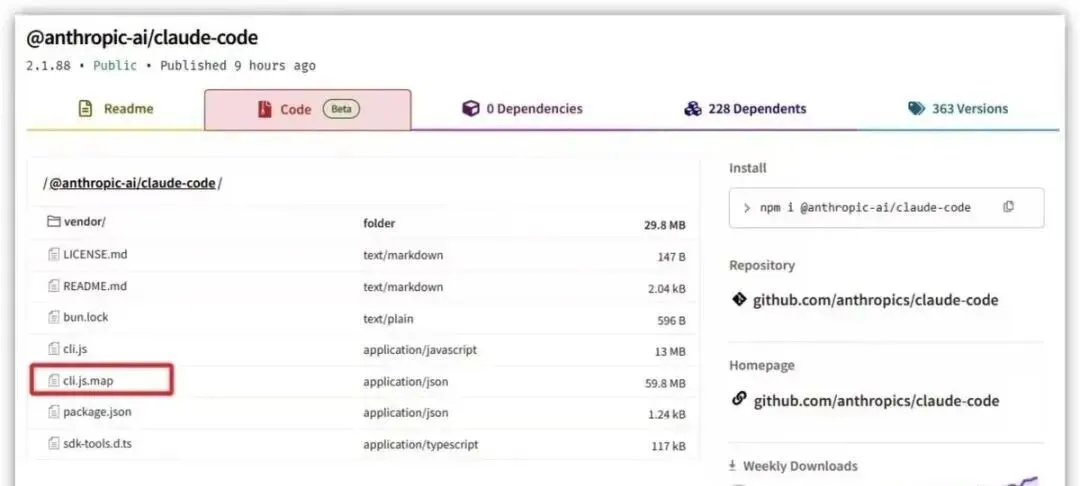Click the Public label
This screenshot has height=486, width=1080.
(x=115, y=66)
